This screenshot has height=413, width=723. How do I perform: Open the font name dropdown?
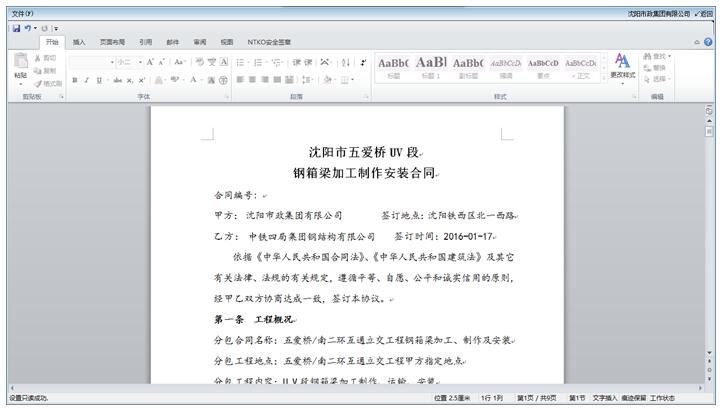[x=112, y=62]
